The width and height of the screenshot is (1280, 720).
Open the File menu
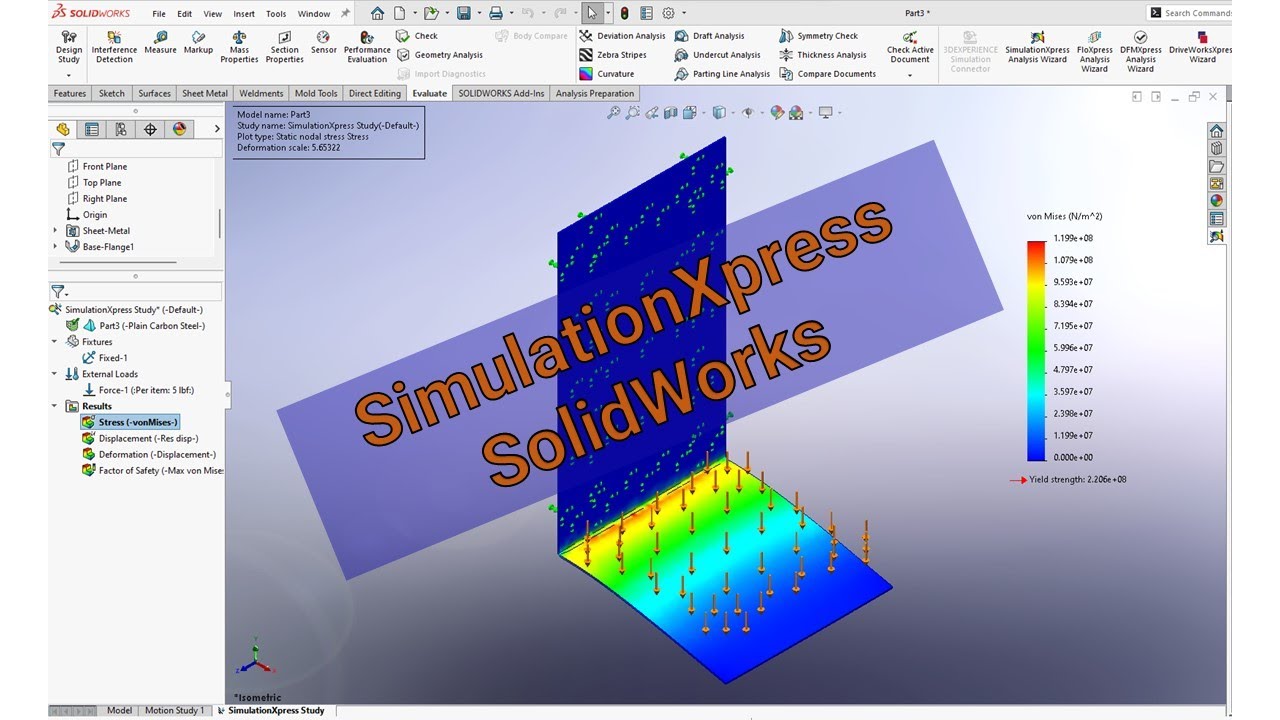(159, 14)
